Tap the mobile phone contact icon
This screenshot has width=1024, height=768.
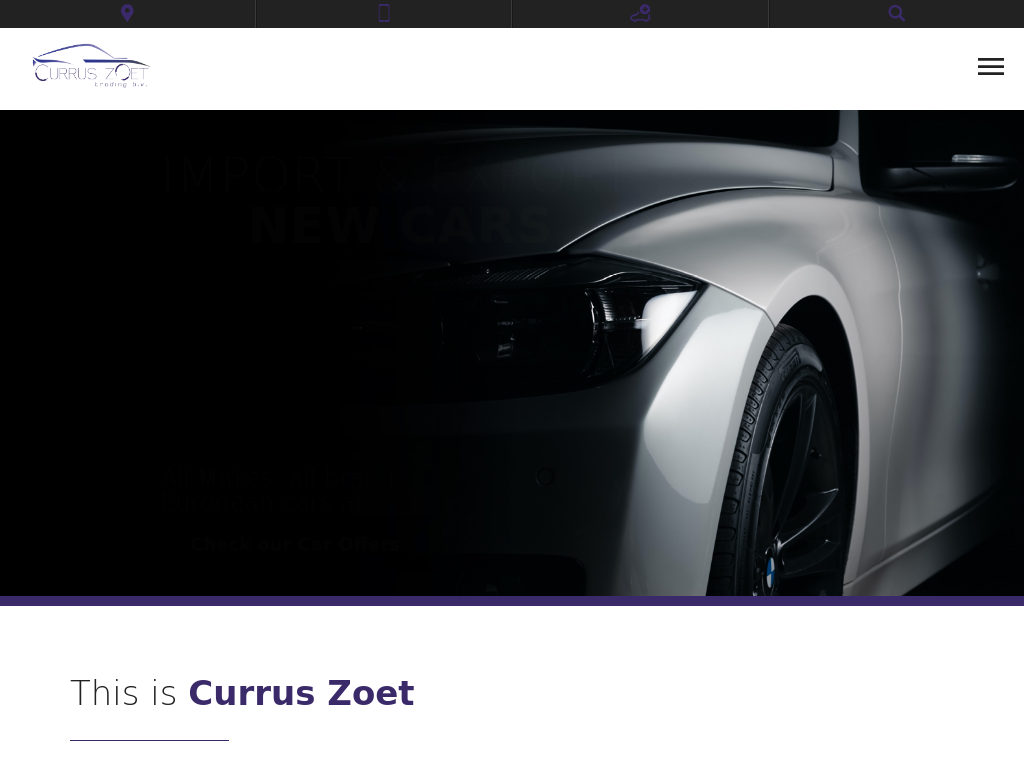coord(384,13)
